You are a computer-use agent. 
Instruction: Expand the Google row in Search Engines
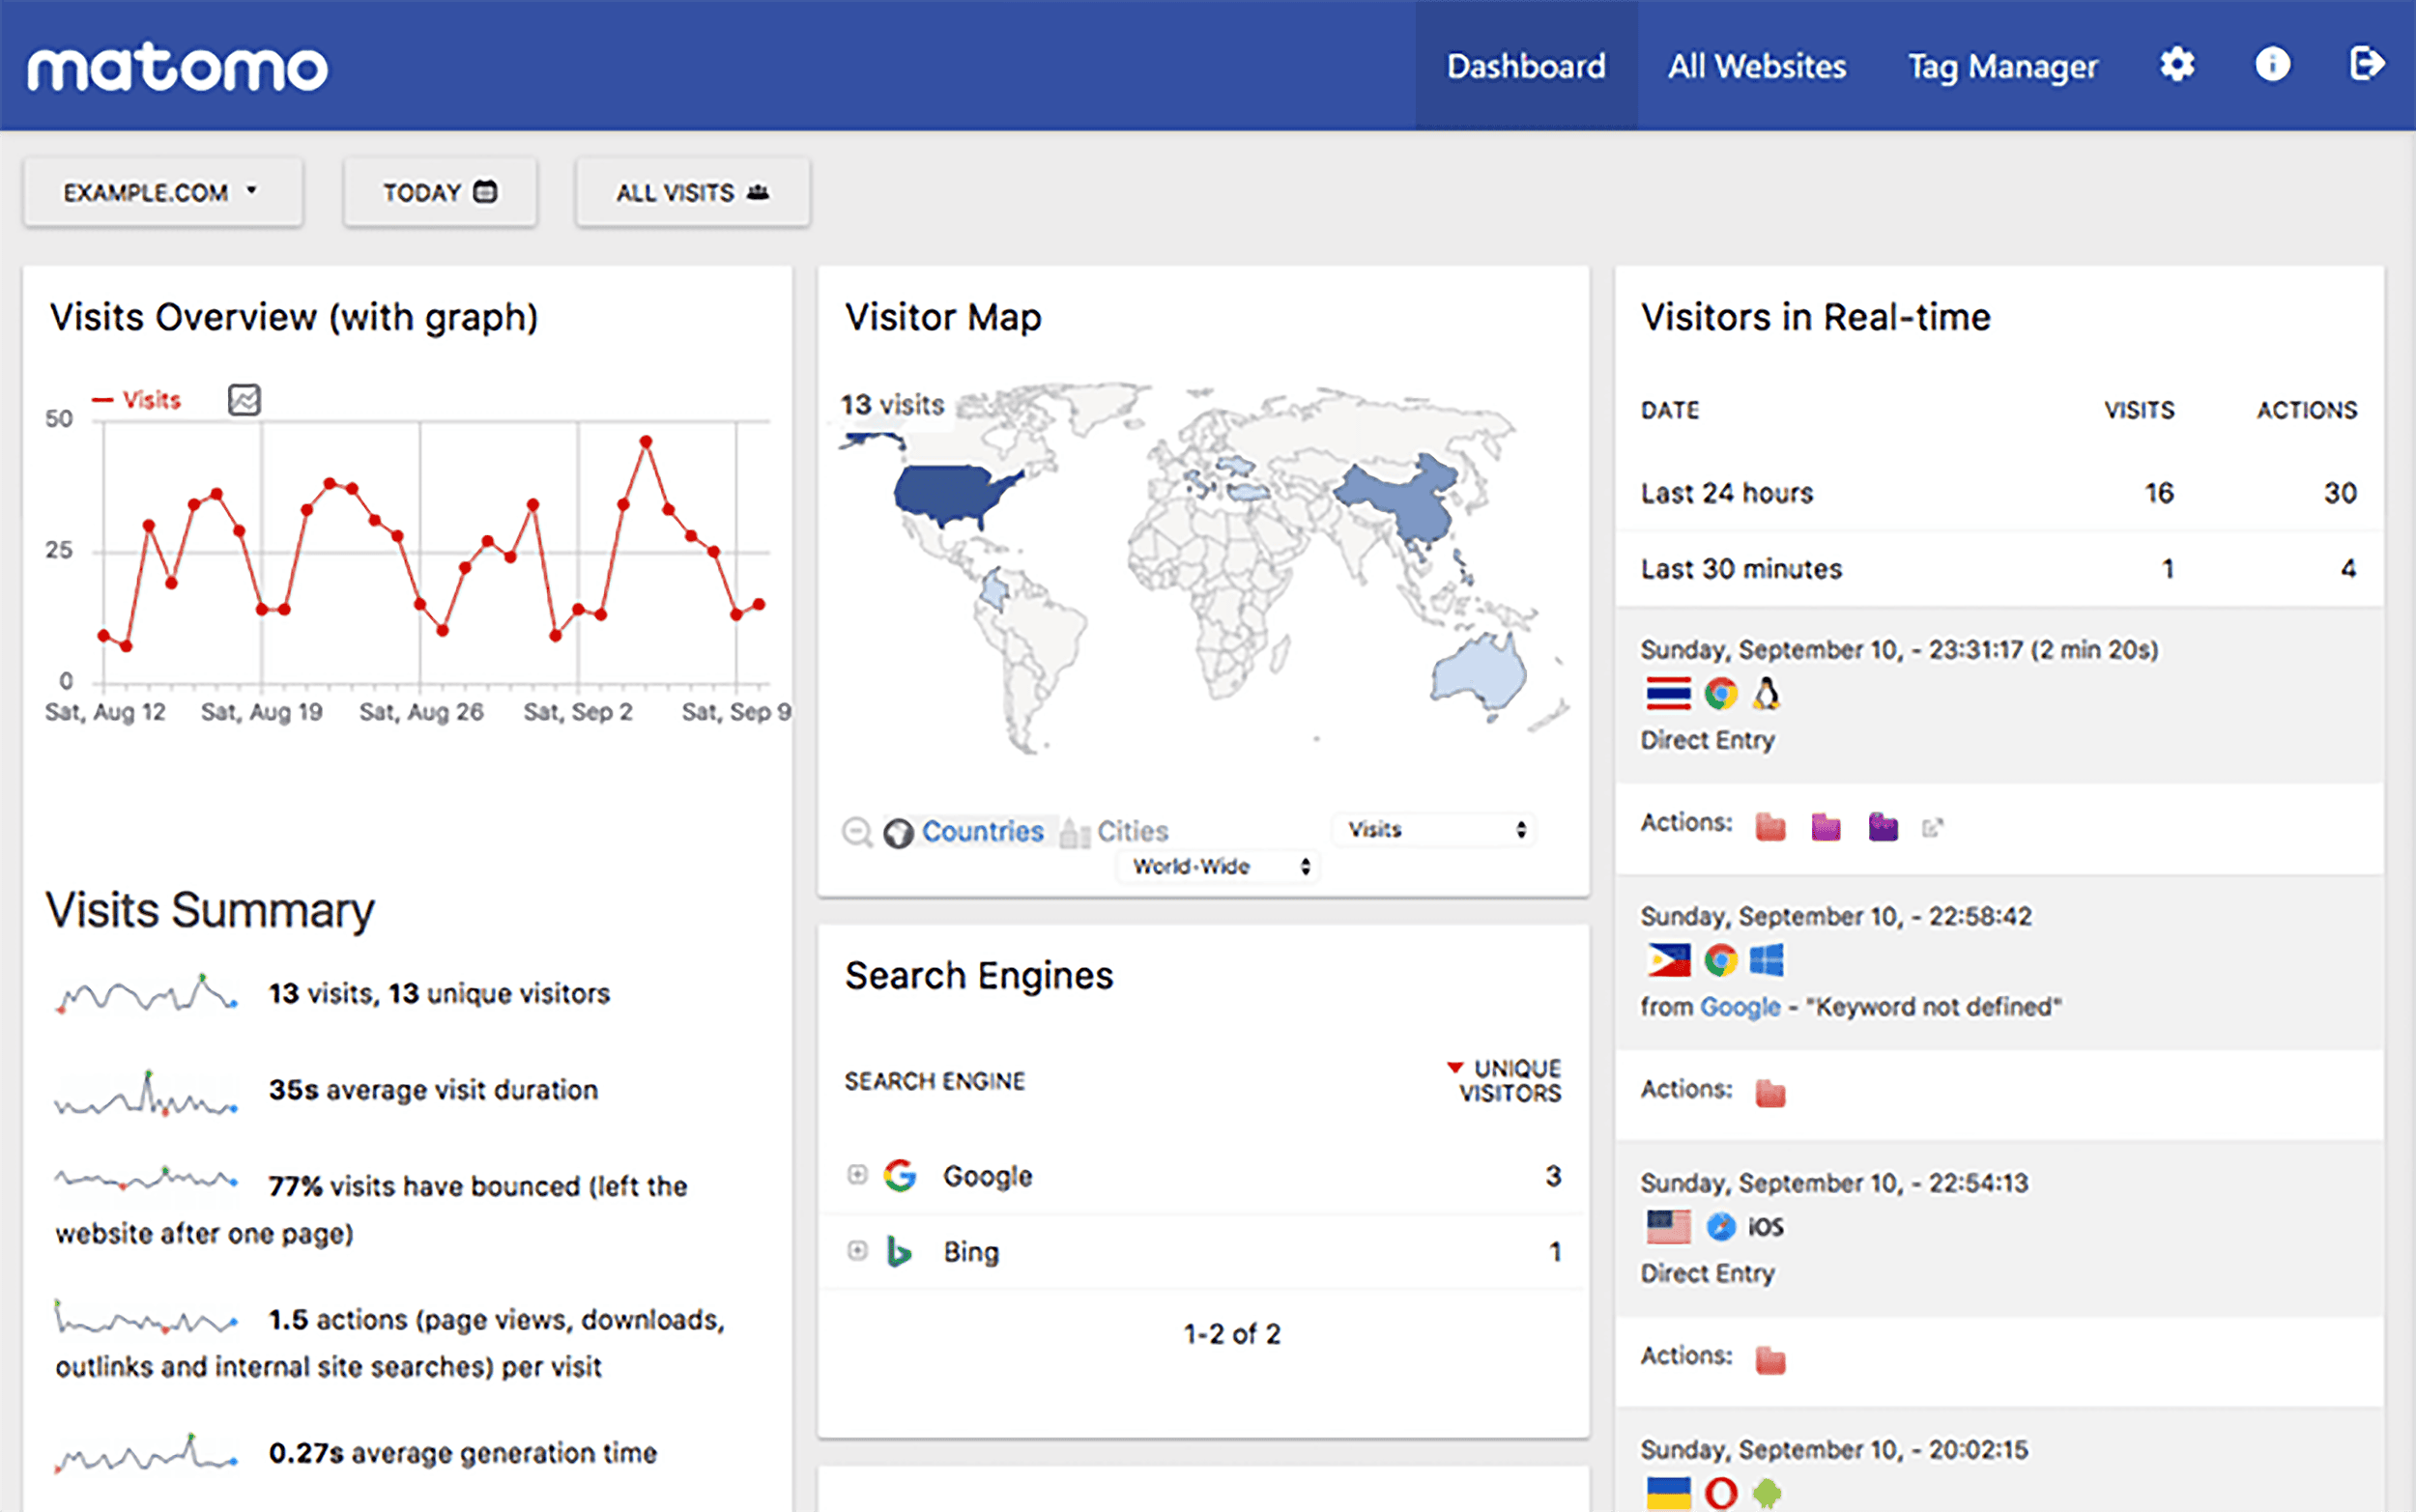pyautogui.click(x=856, y=1175)
